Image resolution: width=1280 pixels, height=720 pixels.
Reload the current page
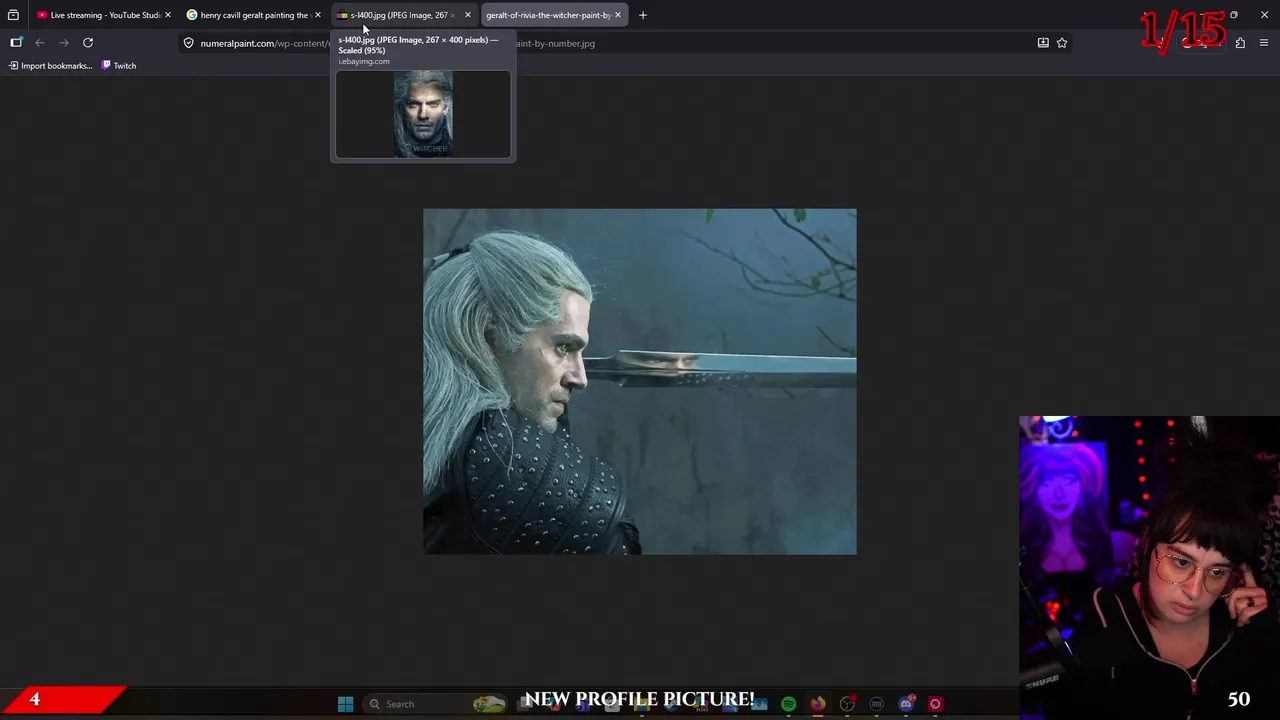pos(88,42)
